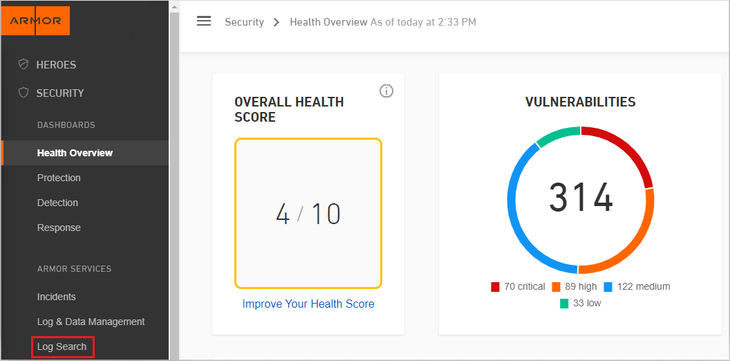The height and width of the screenshot is (361, 730).
Task: Collapse the SECURITY sidebar section
Action: (x=60, y=93)
